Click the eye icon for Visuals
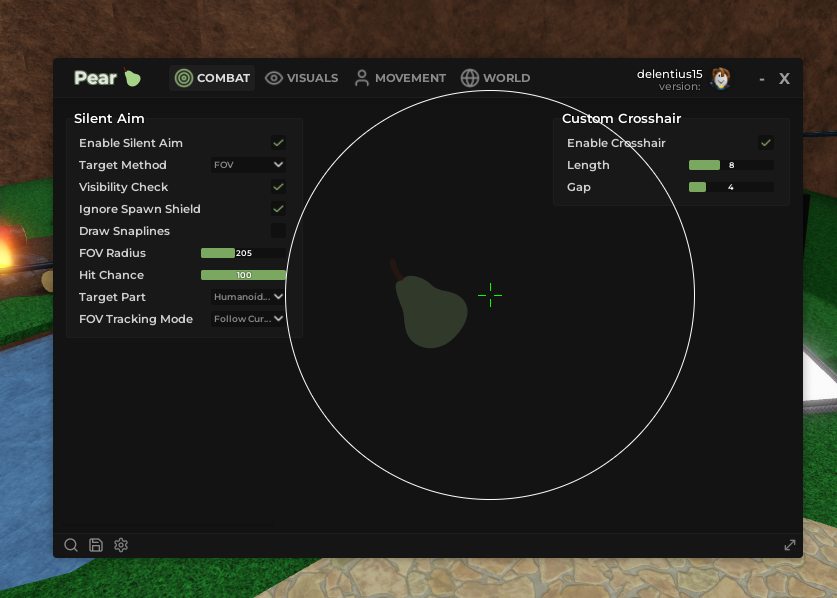This screenshot has width=837, height=598. pyautogui.click(x=274, y=78)
